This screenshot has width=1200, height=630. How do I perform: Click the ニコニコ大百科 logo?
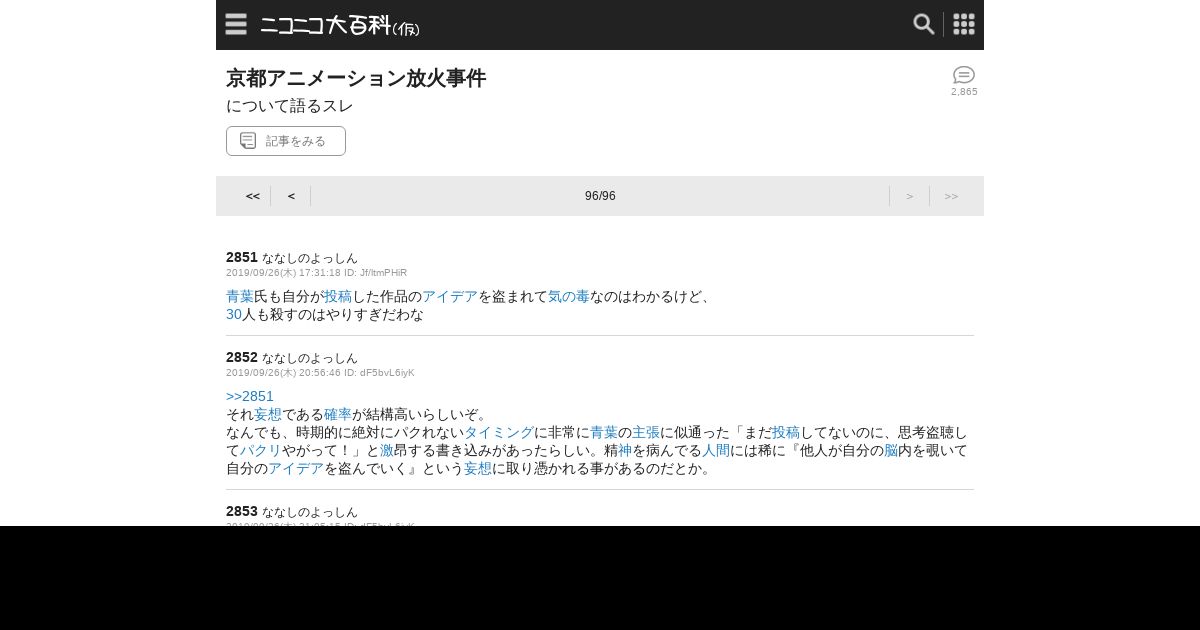point(340,26)
